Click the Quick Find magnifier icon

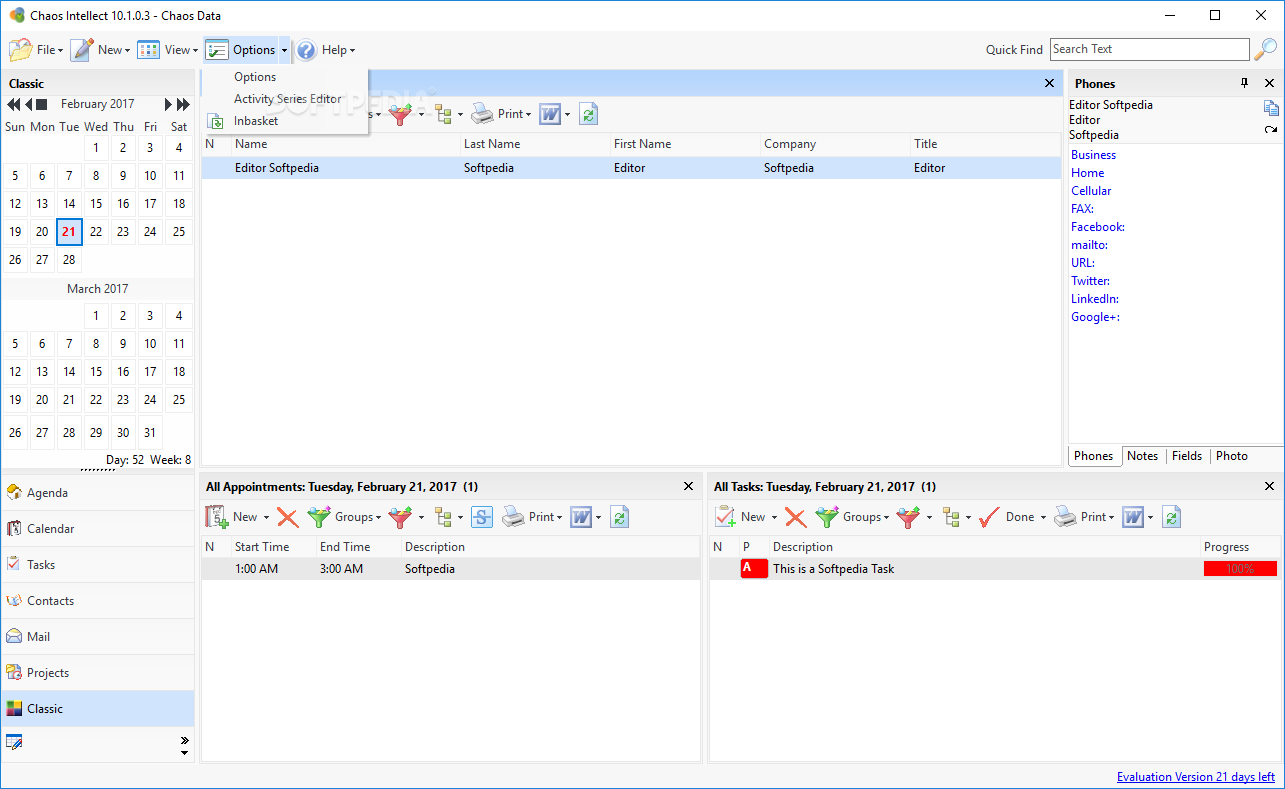coord(1266,49)
